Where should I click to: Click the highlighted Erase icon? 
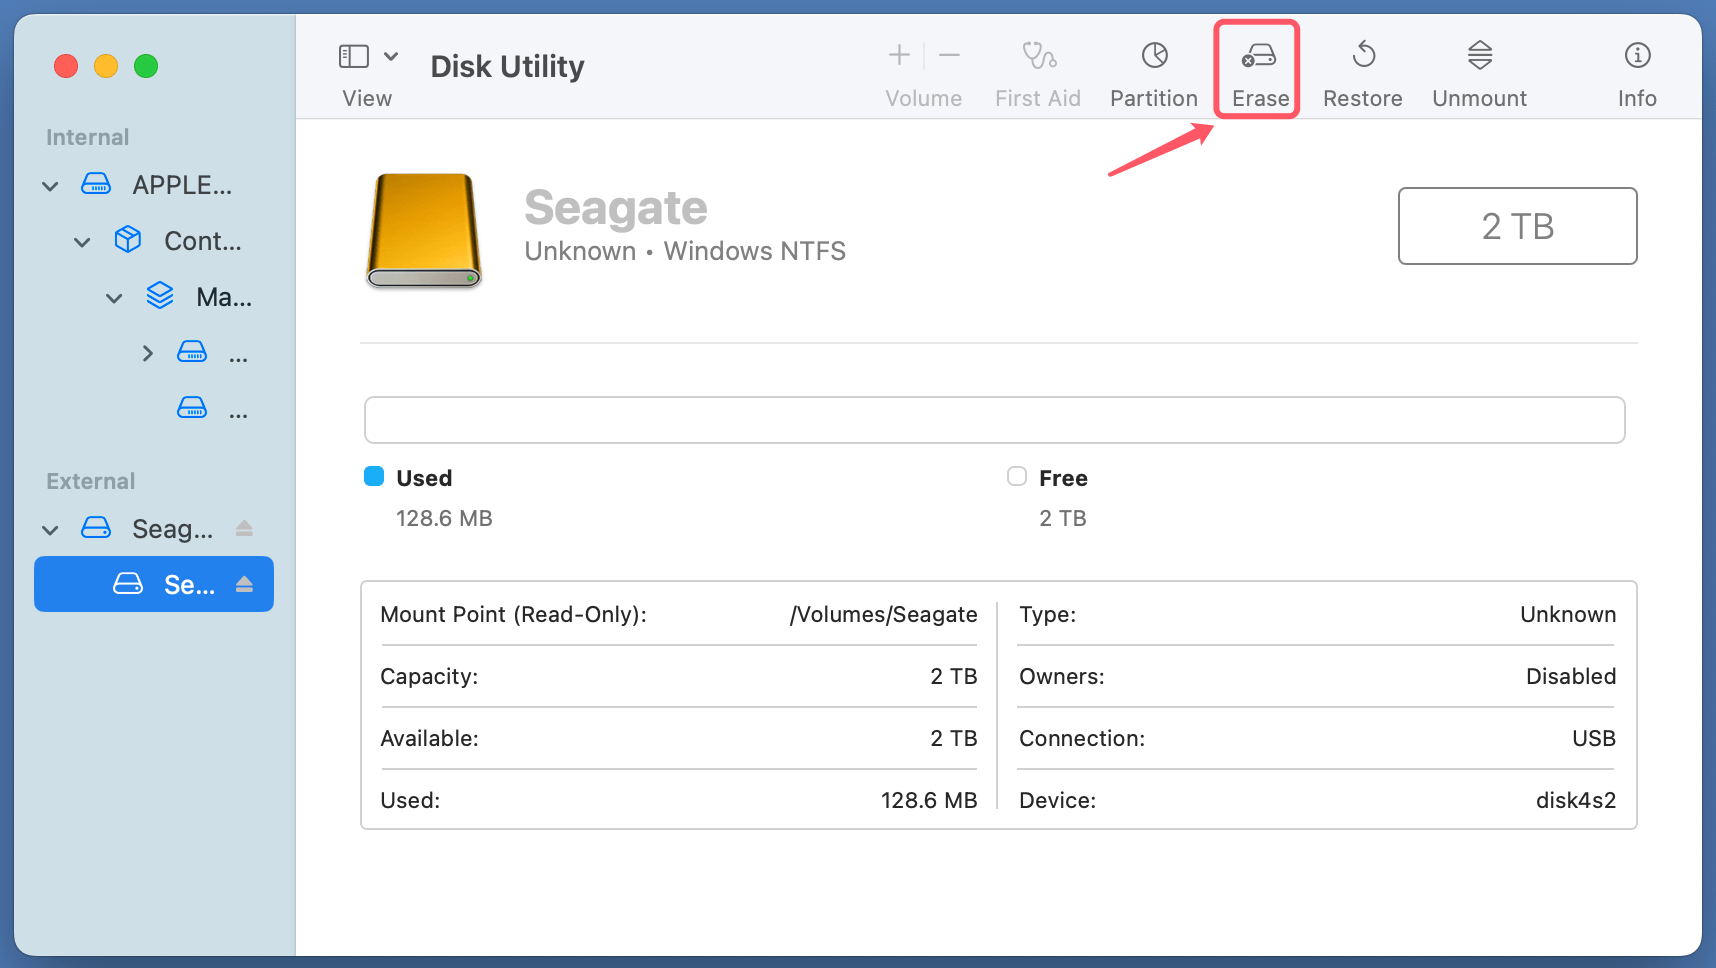click(1257, 68)
